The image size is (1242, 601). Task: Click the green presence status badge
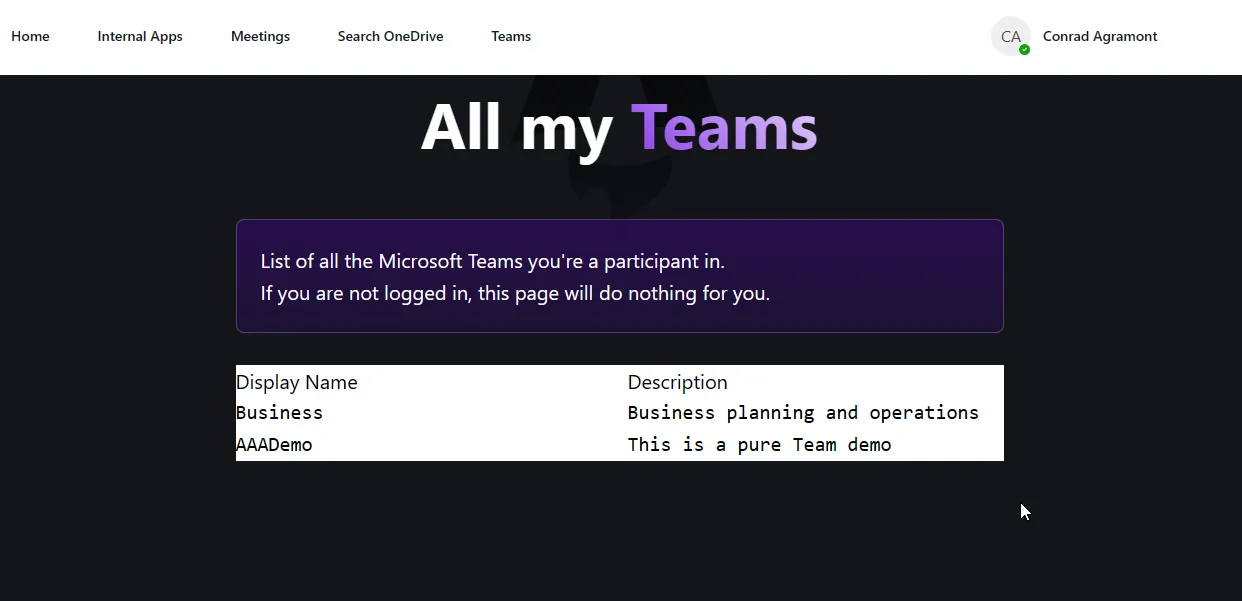tap(1025, 50)
